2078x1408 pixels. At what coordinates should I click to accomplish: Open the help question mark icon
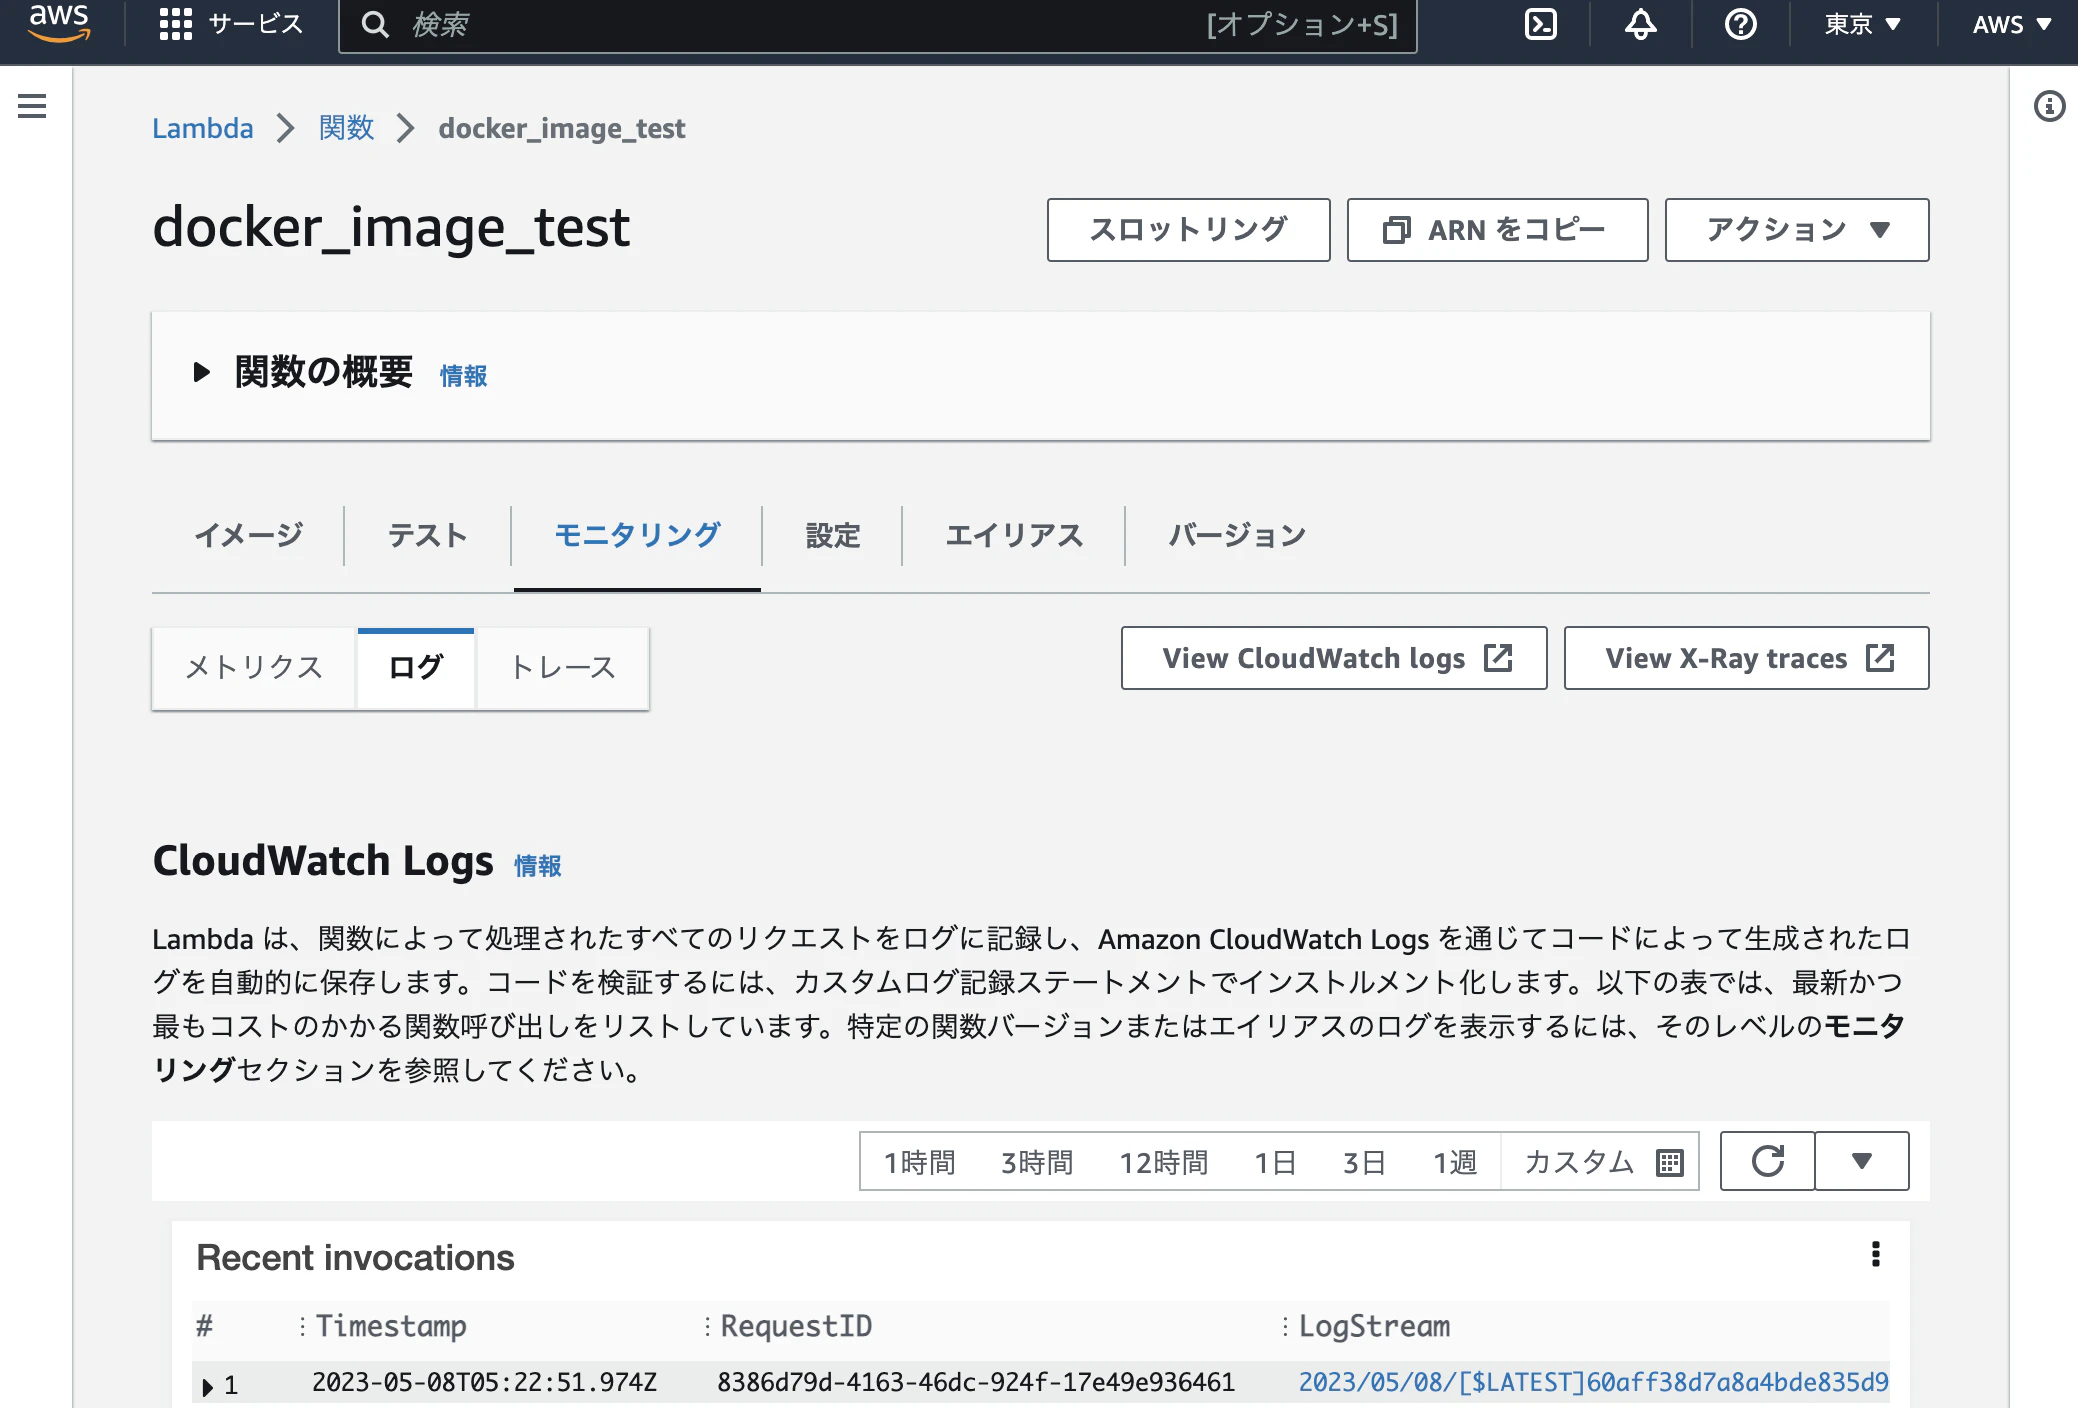point(1740,24)
